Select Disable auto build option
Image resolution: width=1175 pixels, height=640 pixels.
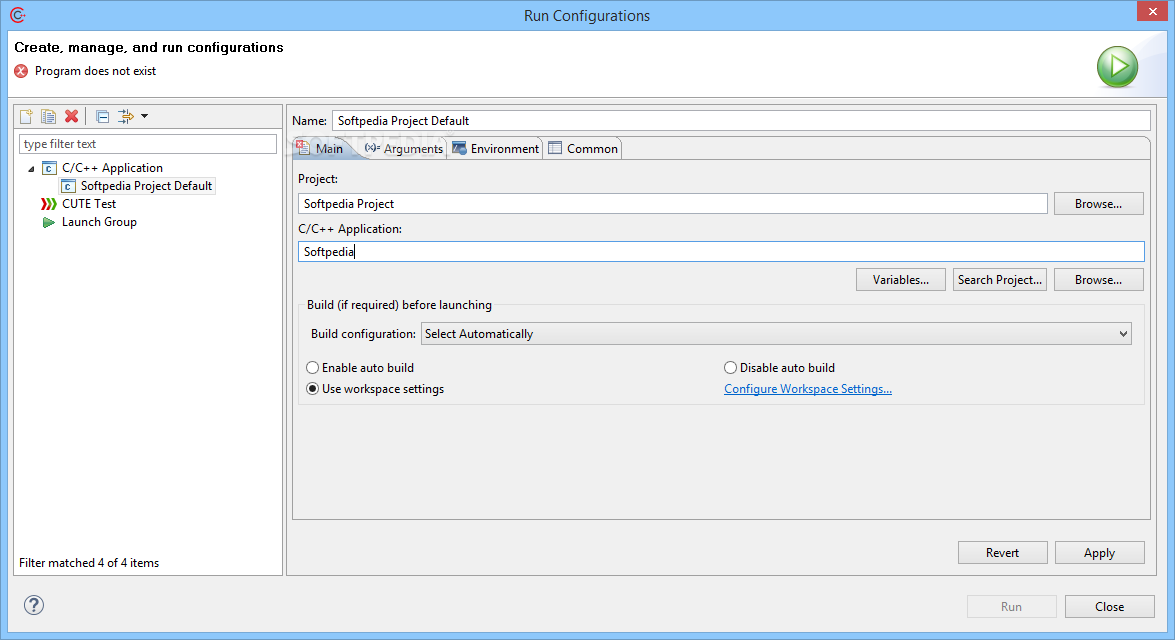[780, 368]
